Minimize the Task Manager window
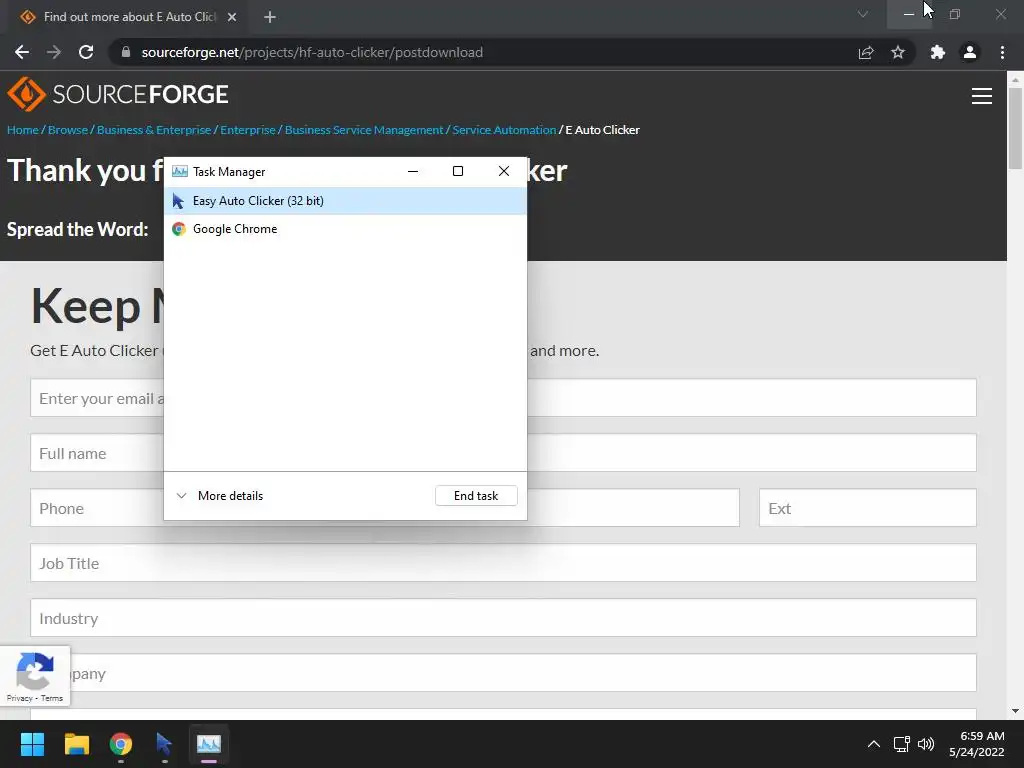 point(413,171)
